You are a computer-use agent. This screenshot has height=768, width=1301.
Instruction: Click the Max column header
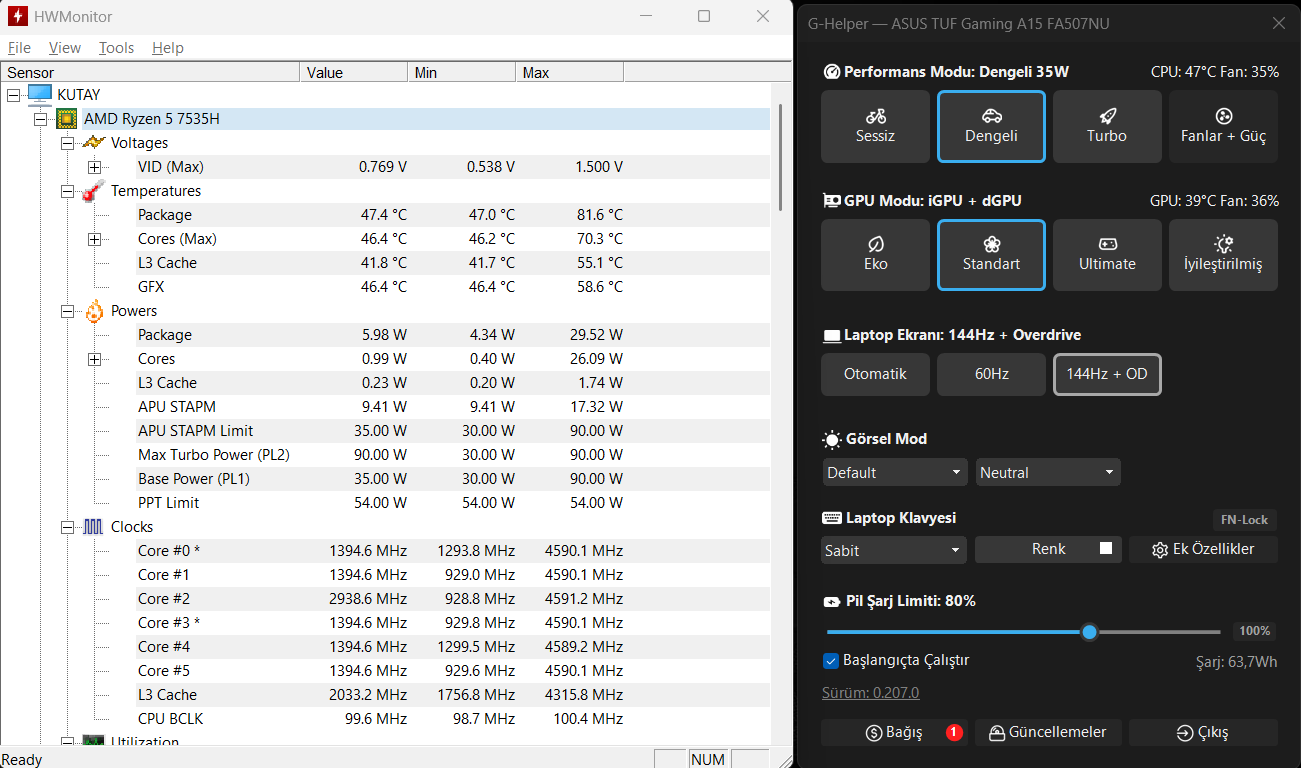pos(570,72)
